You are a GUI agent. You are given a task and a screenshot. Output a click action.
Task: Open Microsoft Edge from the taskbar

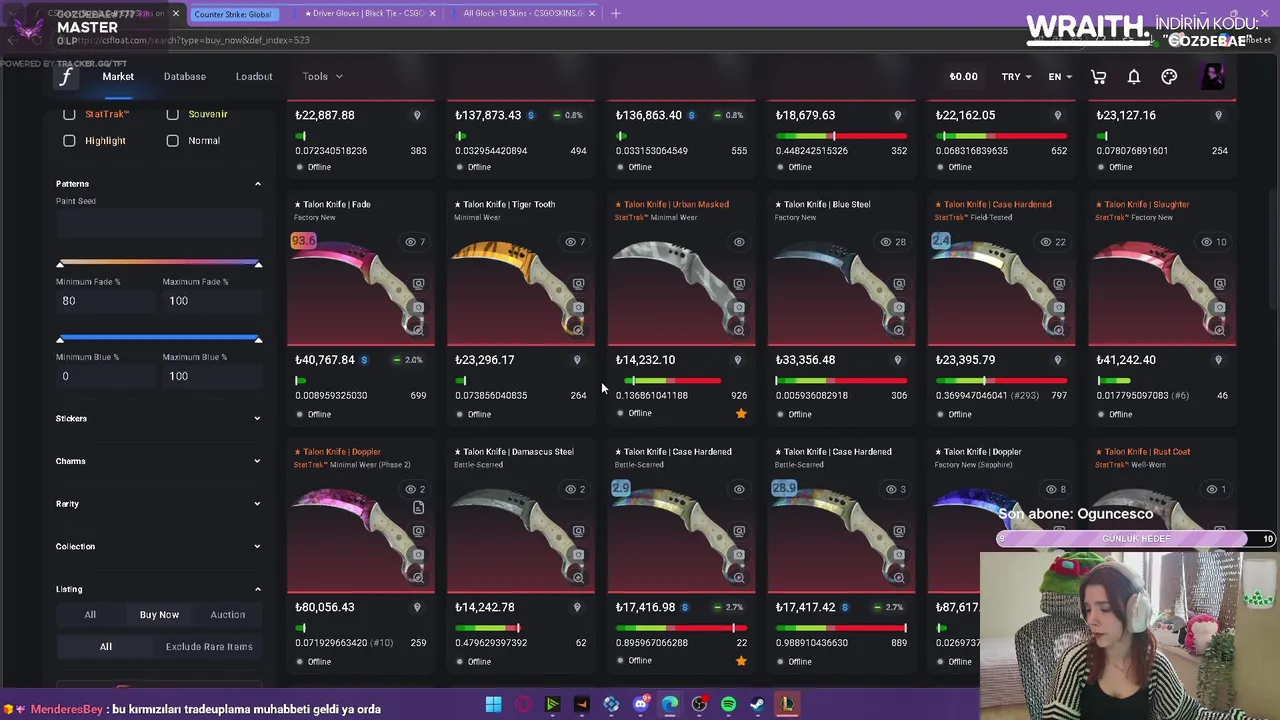(670, 705)
